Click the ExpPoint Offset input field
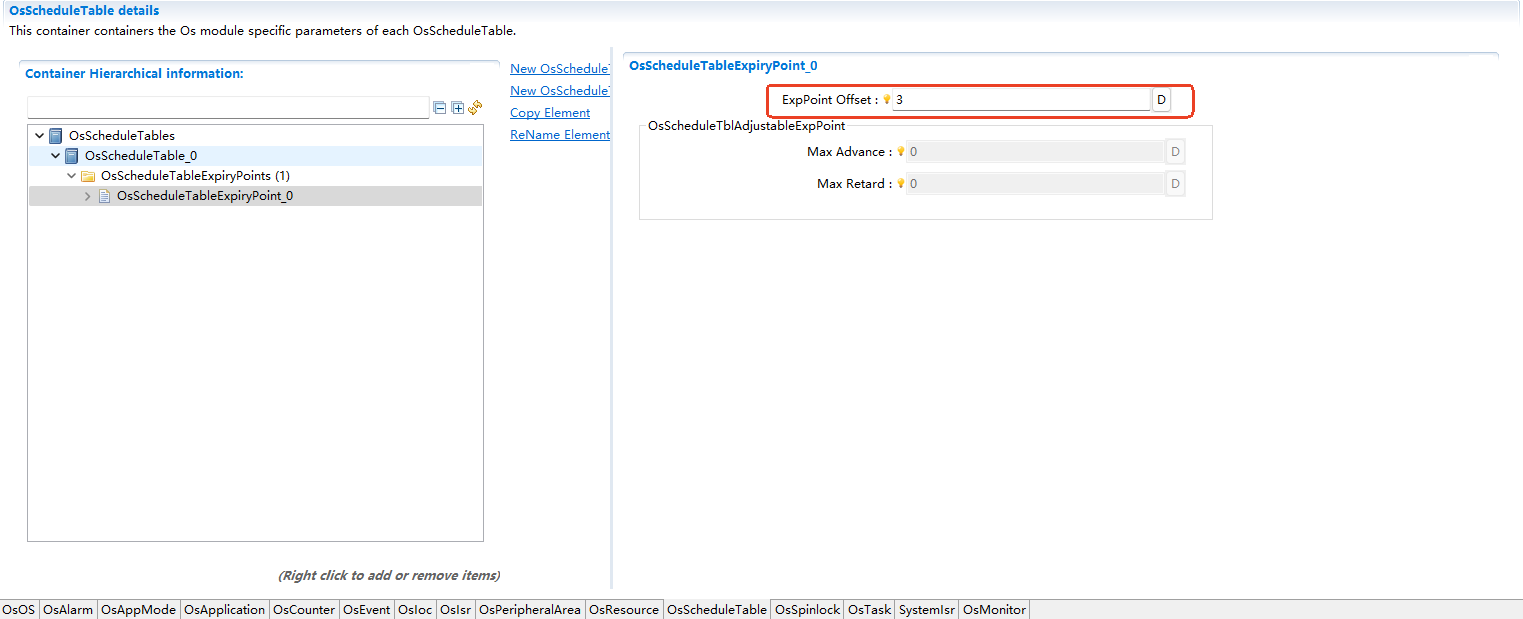 pyautogui.click(x=1020, y=100)
